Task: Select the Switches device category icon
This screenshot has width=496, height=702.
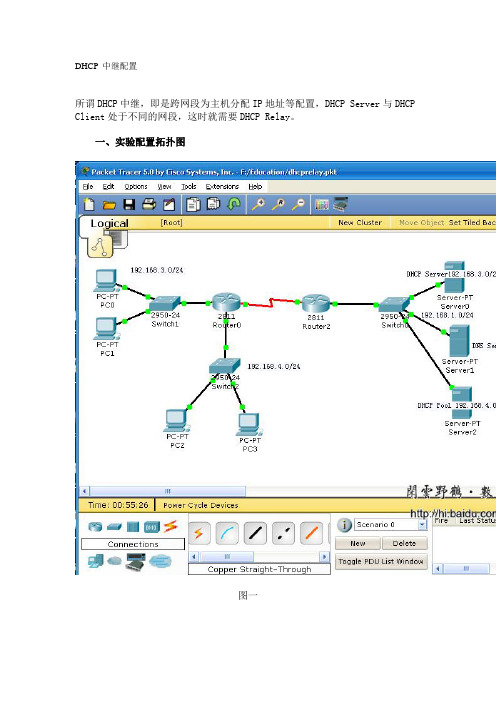Action: 114,527
